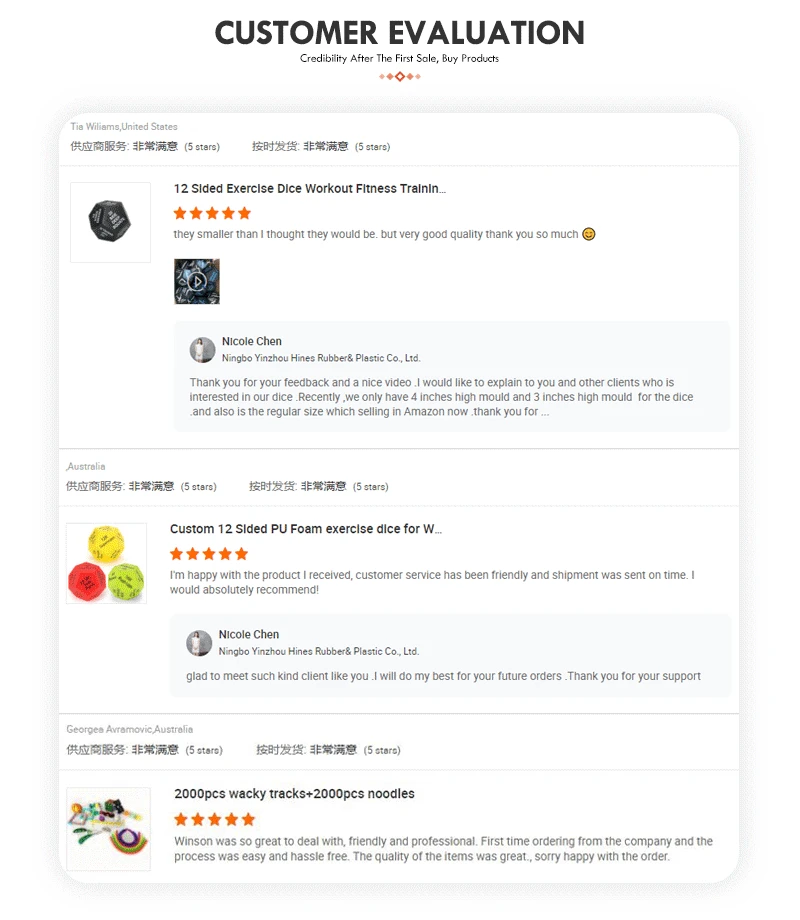Screen dimensions: 800x920
Task: Click the smiley emoji in first review
Action: coord(589,234)
